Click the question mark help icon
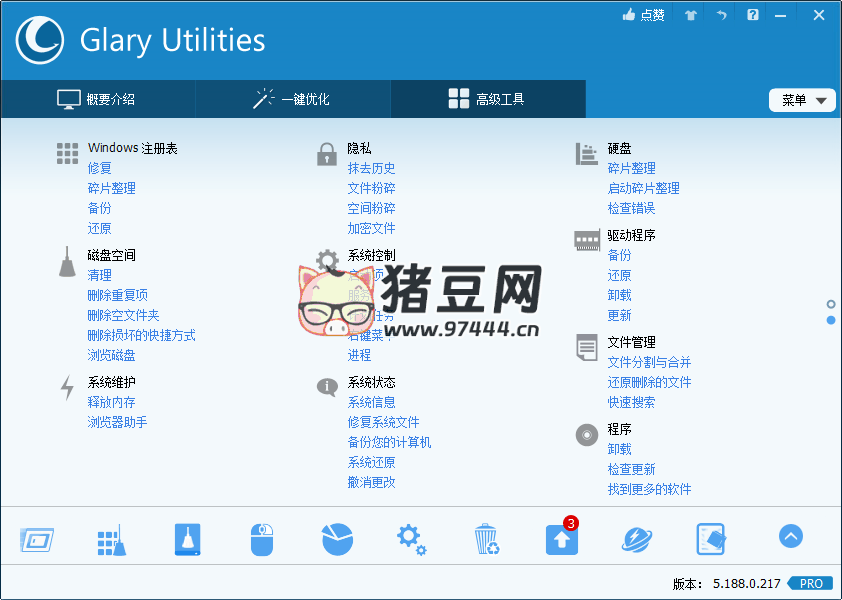This screenshot has height=600, width=842. (x=753, y=15)
